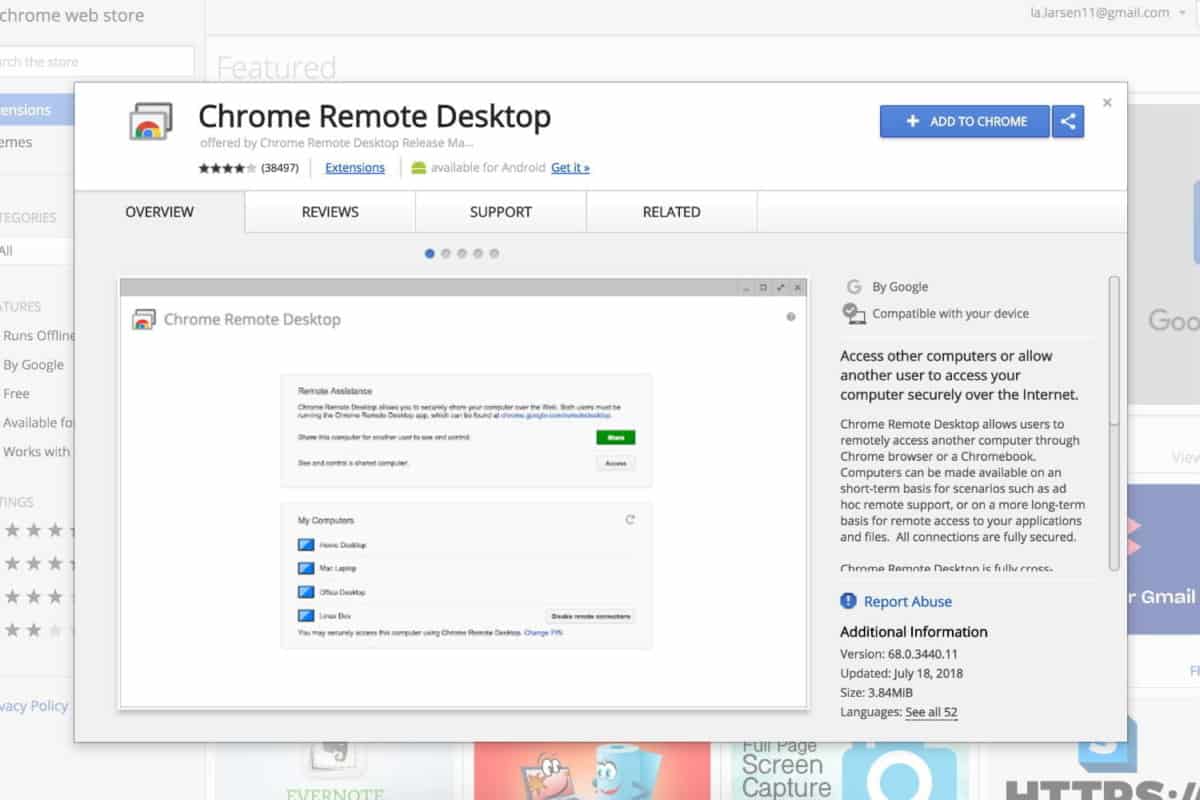
Task: Select the third carousel dot
Action: tap(462, 254)
